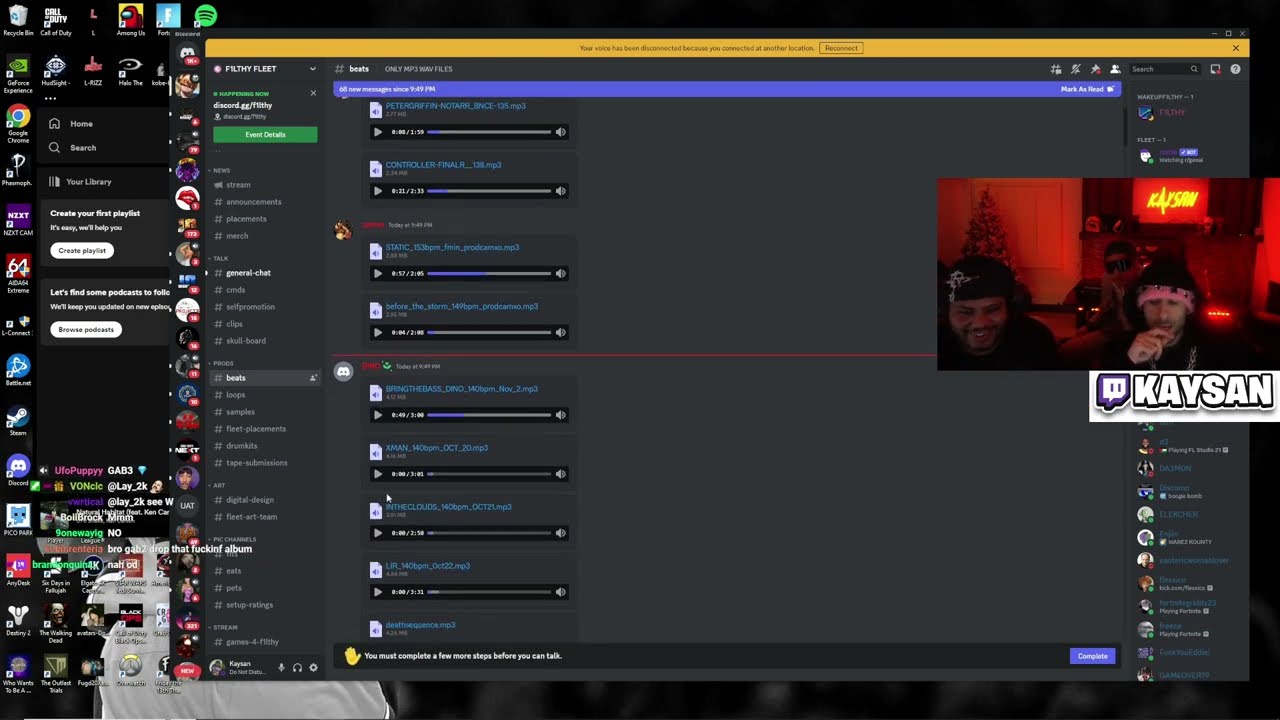
Task: Close the Happening Now event card
Action: [x=312, y=93]
